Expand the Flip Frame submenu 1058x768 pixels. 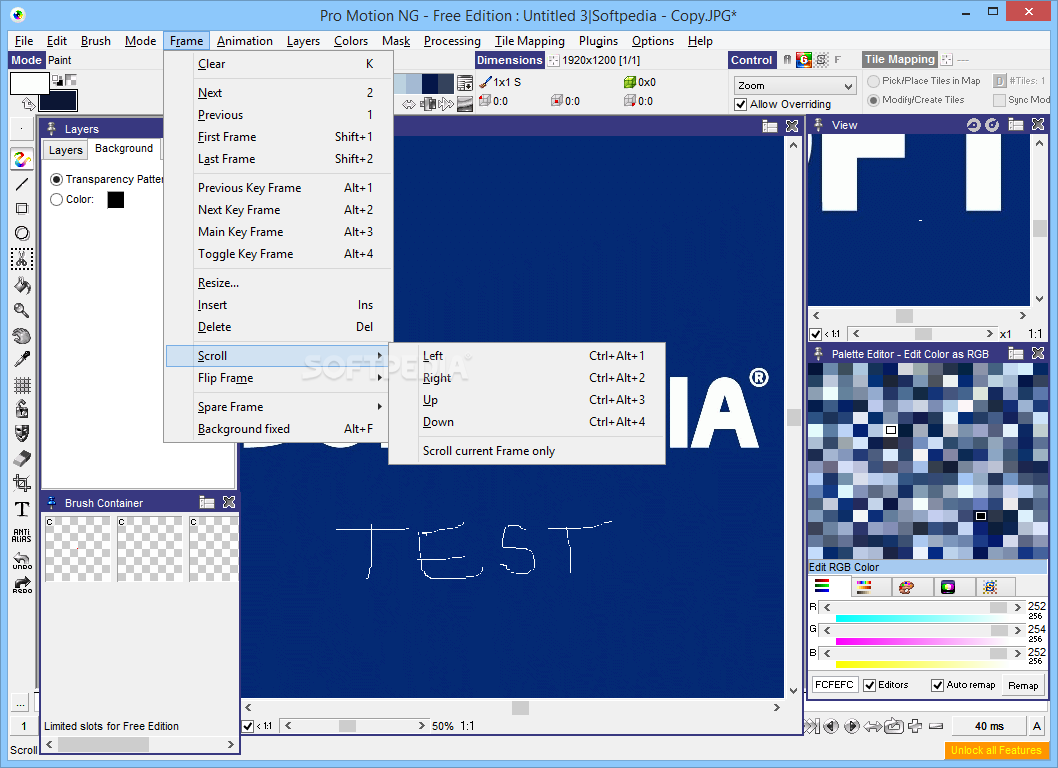click(277, 378)
